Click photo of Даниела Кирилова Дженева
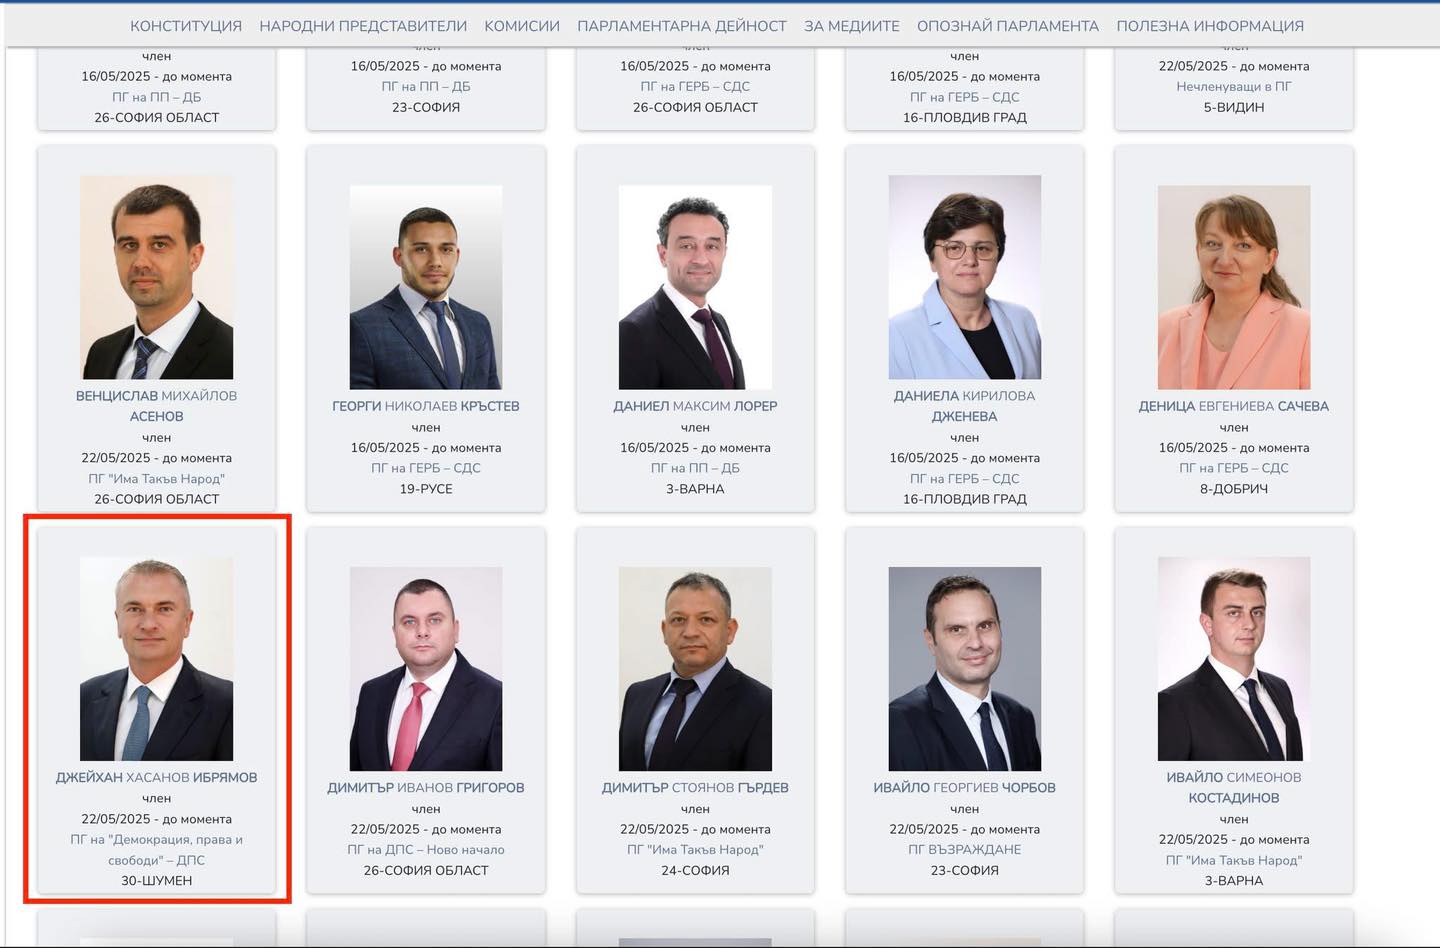This screenshot has width=1440, height=948. pyautogui.click(x=965, y=277)
